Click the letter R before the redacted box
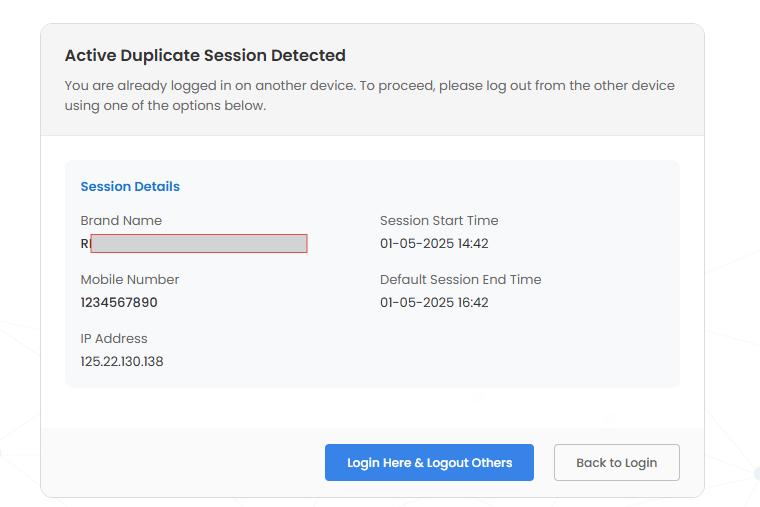Viewport: 760px width, 507px height. point(85,244)
